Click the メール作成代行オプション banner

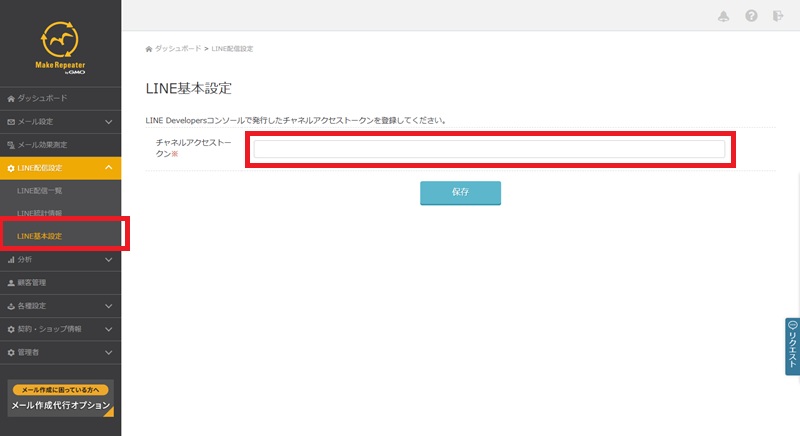60,398
